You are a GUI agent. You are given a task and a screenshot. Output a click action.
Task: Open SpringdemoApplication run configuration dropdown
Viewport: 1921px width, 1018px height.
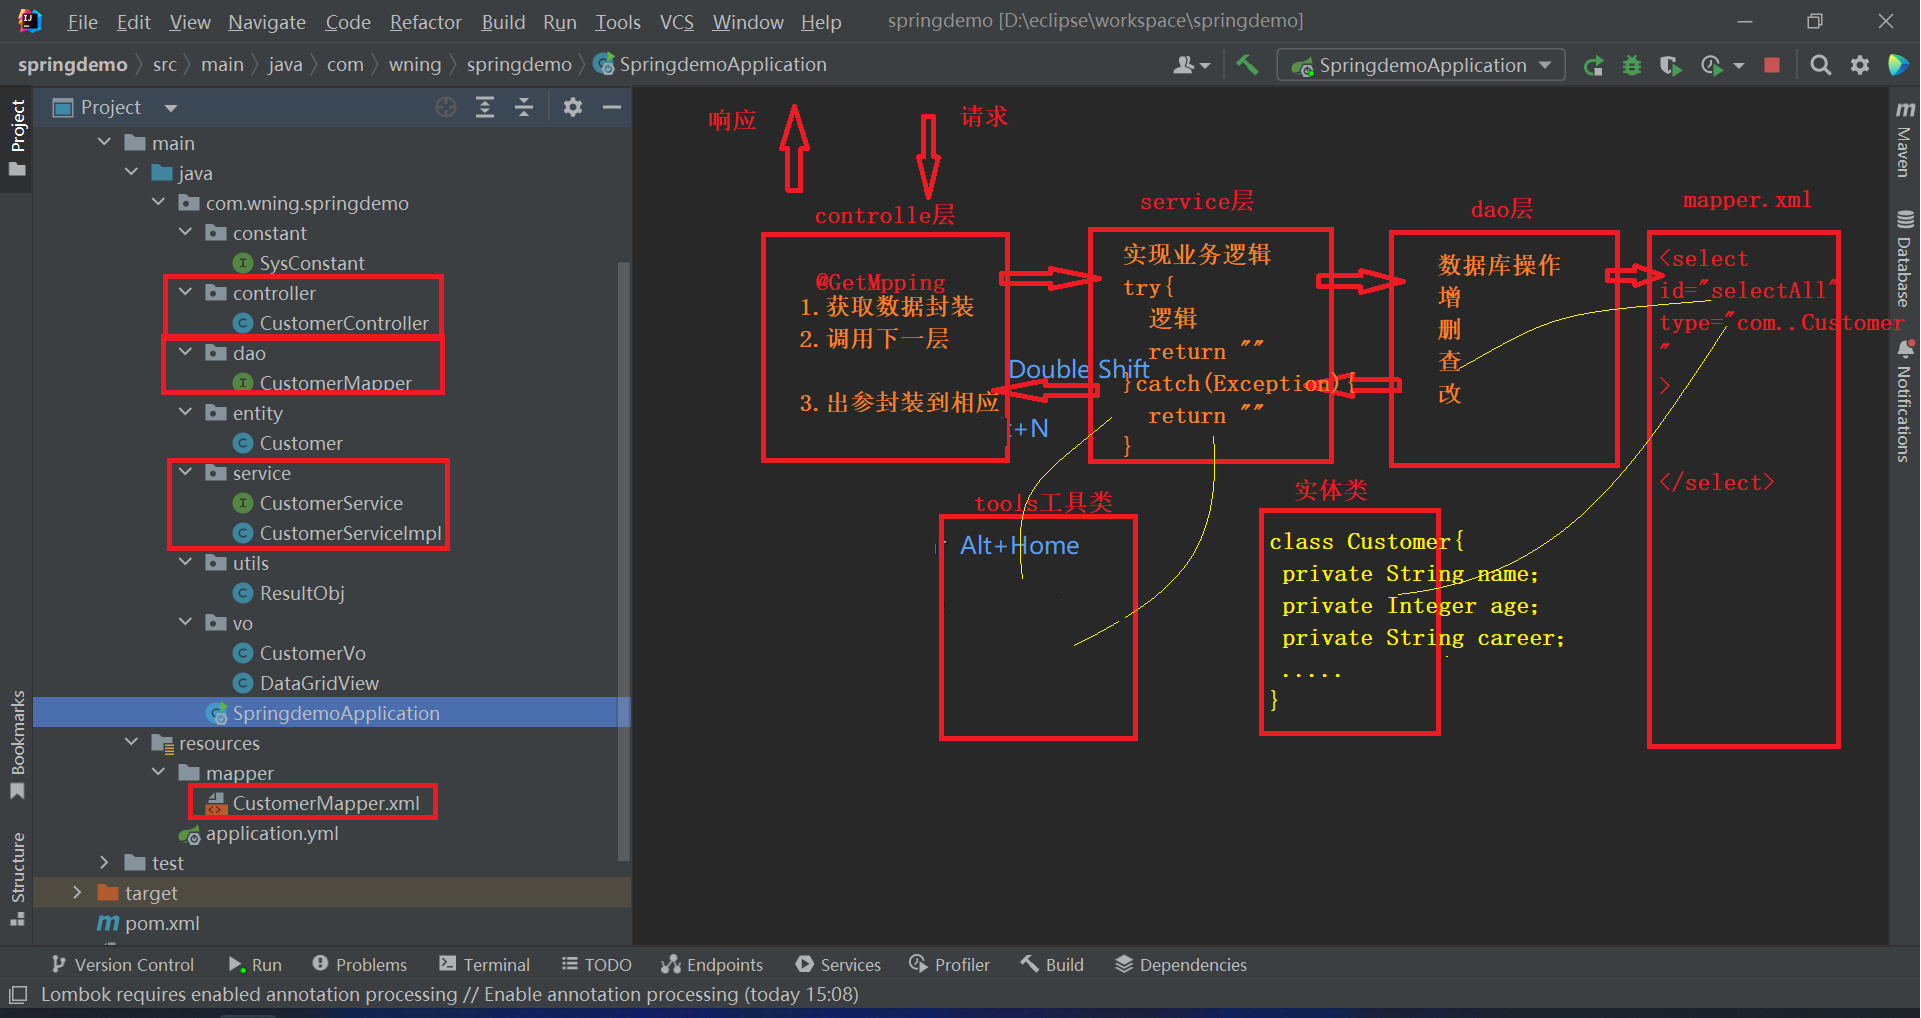point(1422,65)
